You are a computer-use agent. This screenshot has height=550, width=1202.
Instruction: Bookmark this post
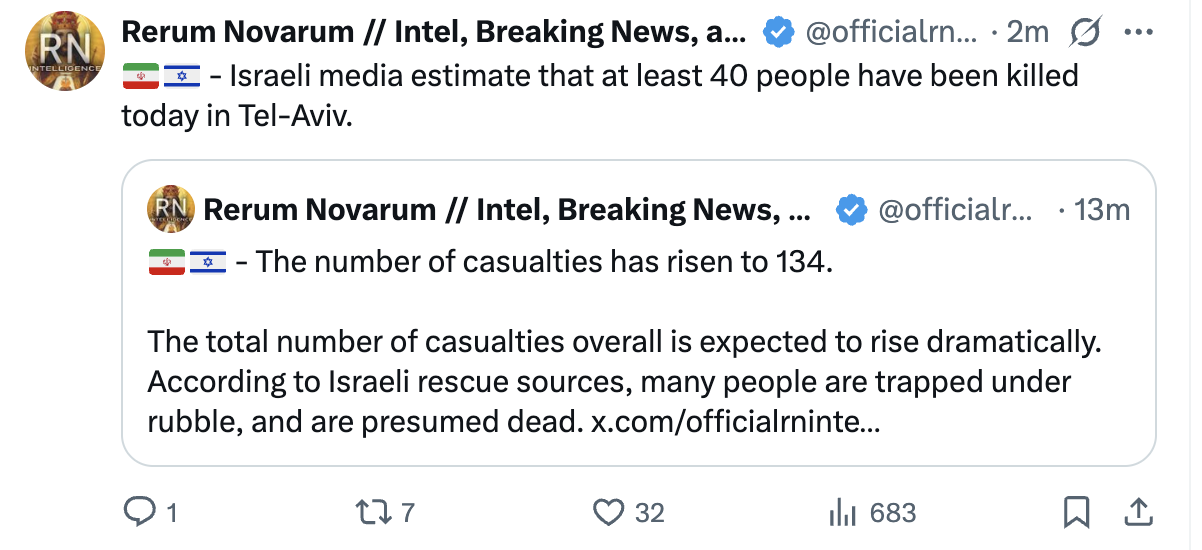coord(1076,513)
